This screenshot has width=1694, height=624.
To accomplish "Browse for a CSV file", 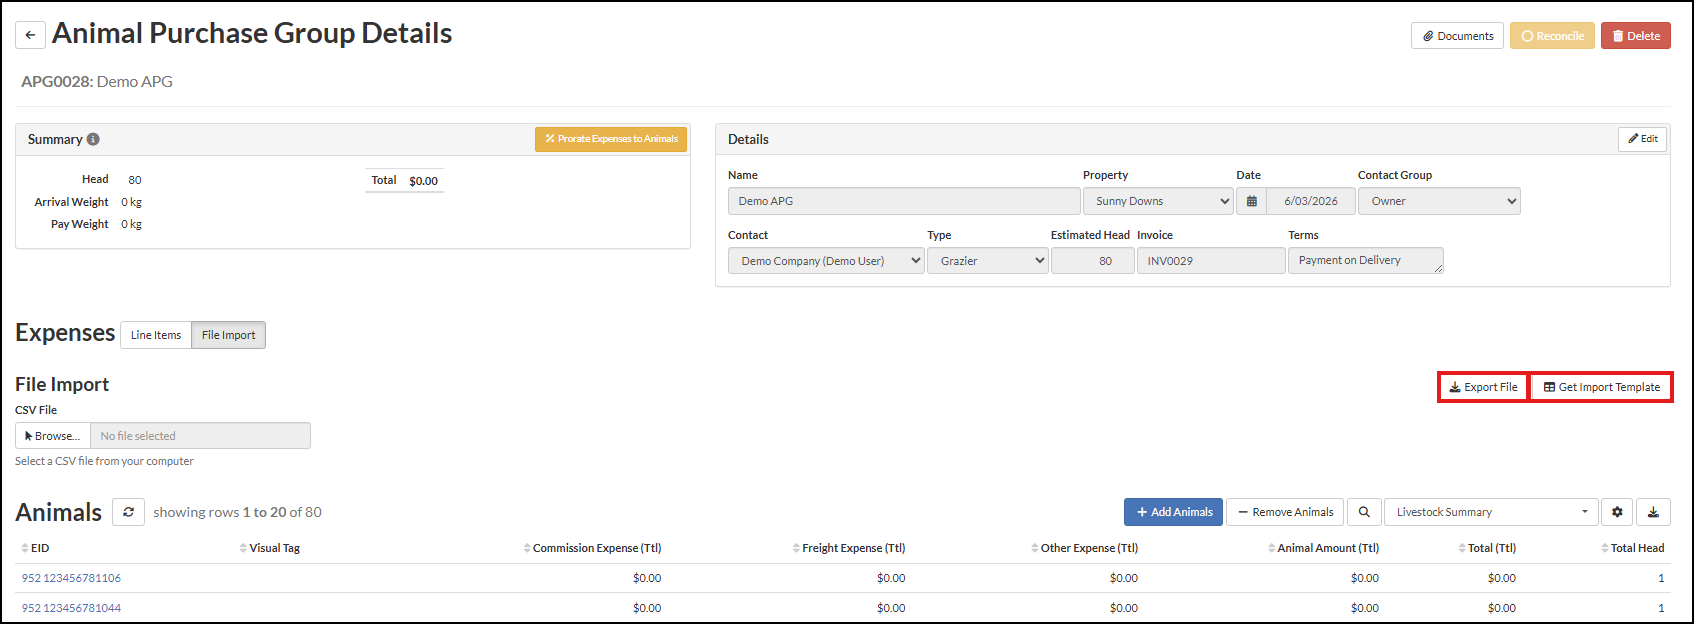I will tap(53, 436).
